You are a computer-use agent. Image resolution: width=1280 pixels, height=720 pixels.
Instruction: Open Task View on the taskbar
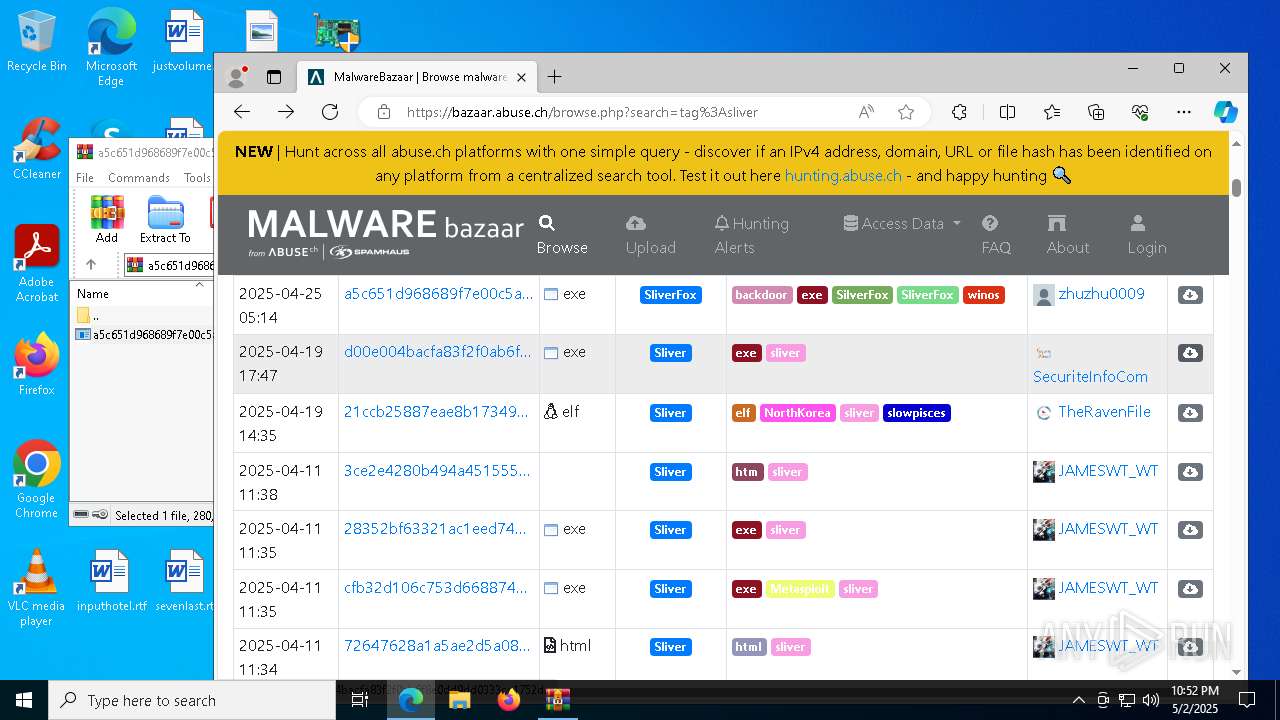tap(360, 700)
